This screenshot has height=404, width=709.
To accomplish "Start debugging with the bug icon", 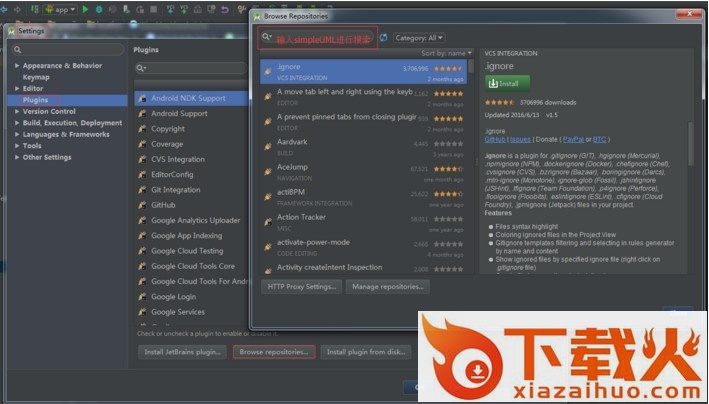I will [99, 9].
